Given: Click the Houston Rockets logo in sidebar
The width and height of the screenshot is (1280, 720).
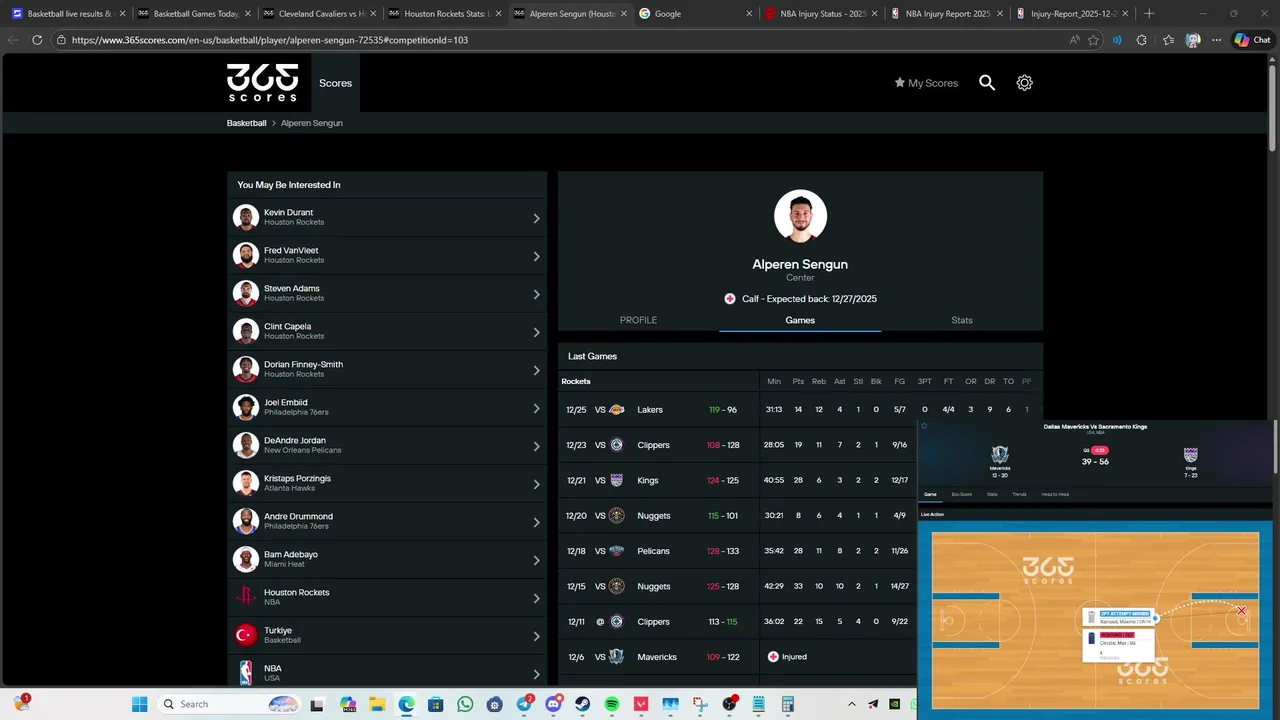Looking at the screenshot, I should tap(246, 597).
